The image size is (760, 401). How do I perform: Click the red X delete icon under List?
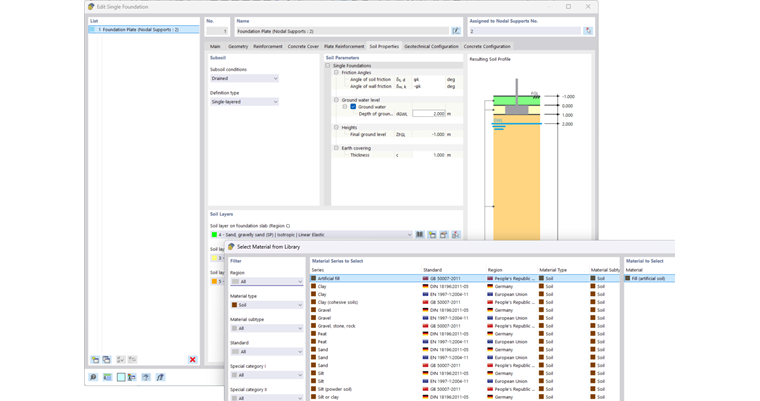(192, 360)
